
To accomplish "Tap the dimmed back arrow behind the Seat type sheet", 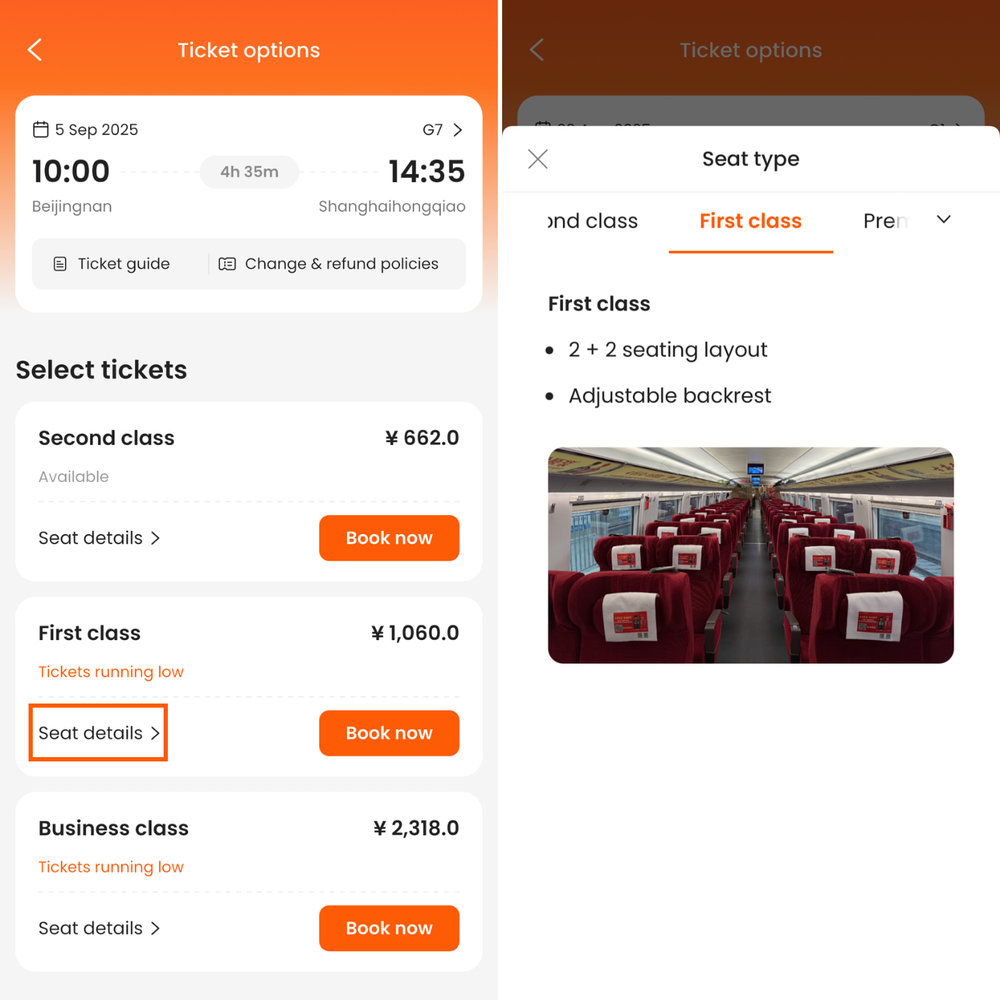I will 536,49.
